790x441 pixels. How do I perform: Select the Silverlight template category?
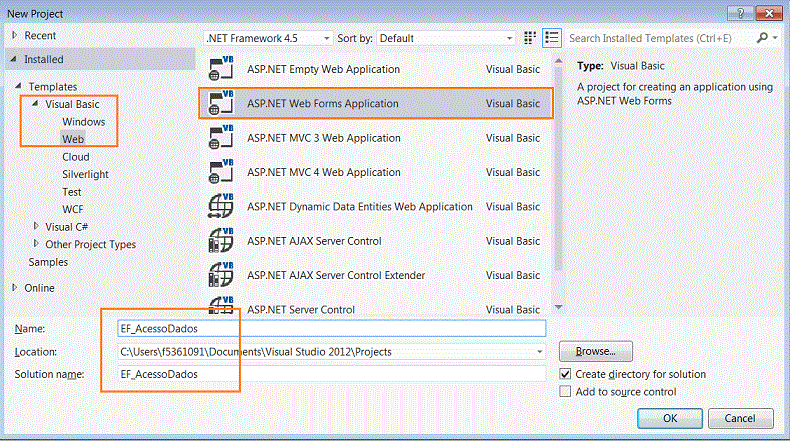click(85, 174)
